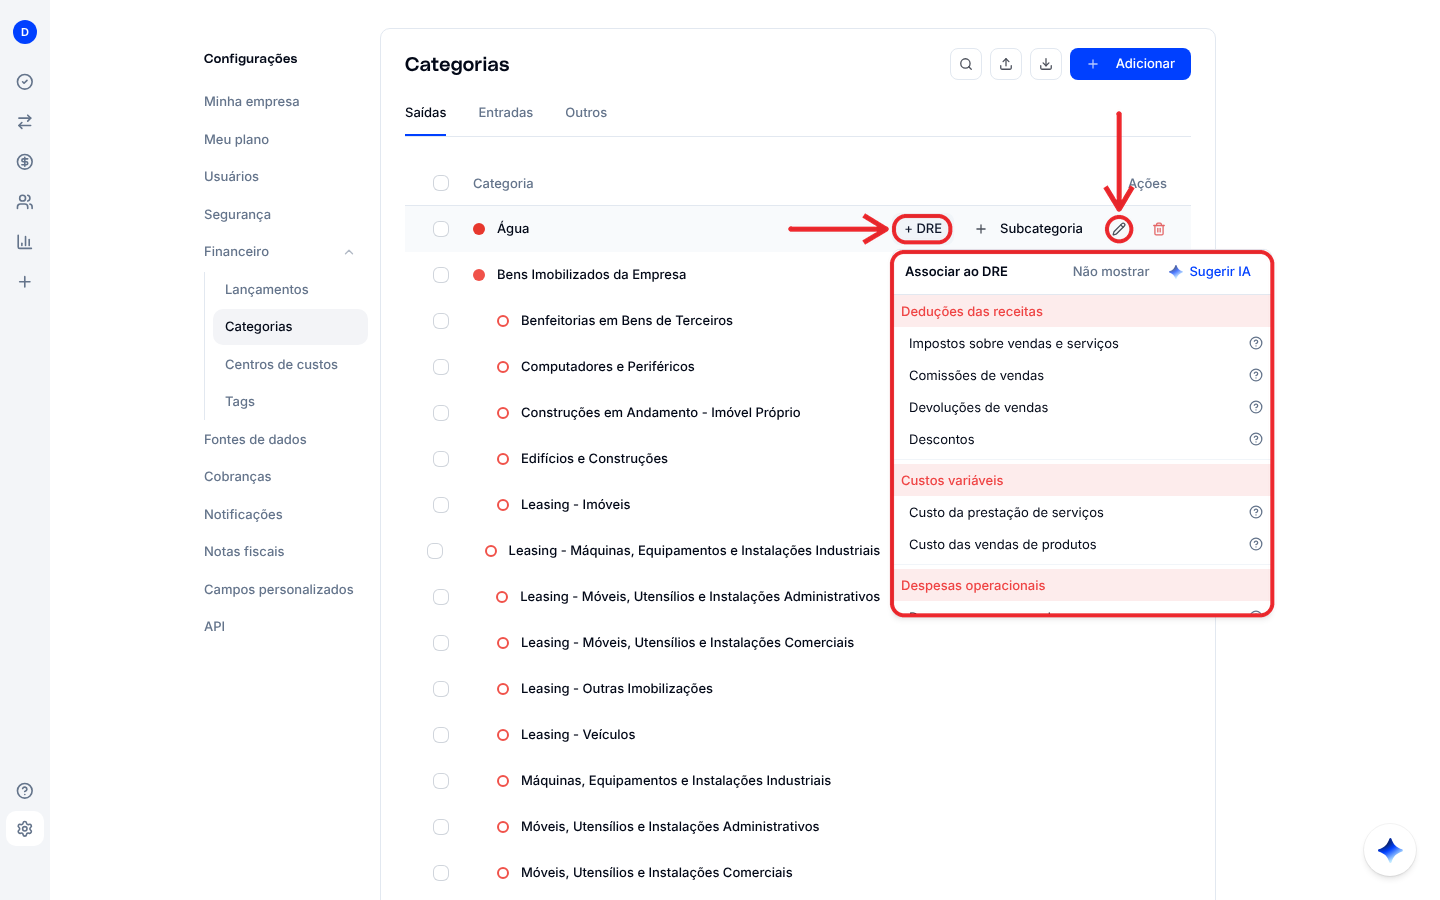The image size is (1440, 900).
Task: Click the upload icon next to search
Action: pos(1006,64)
